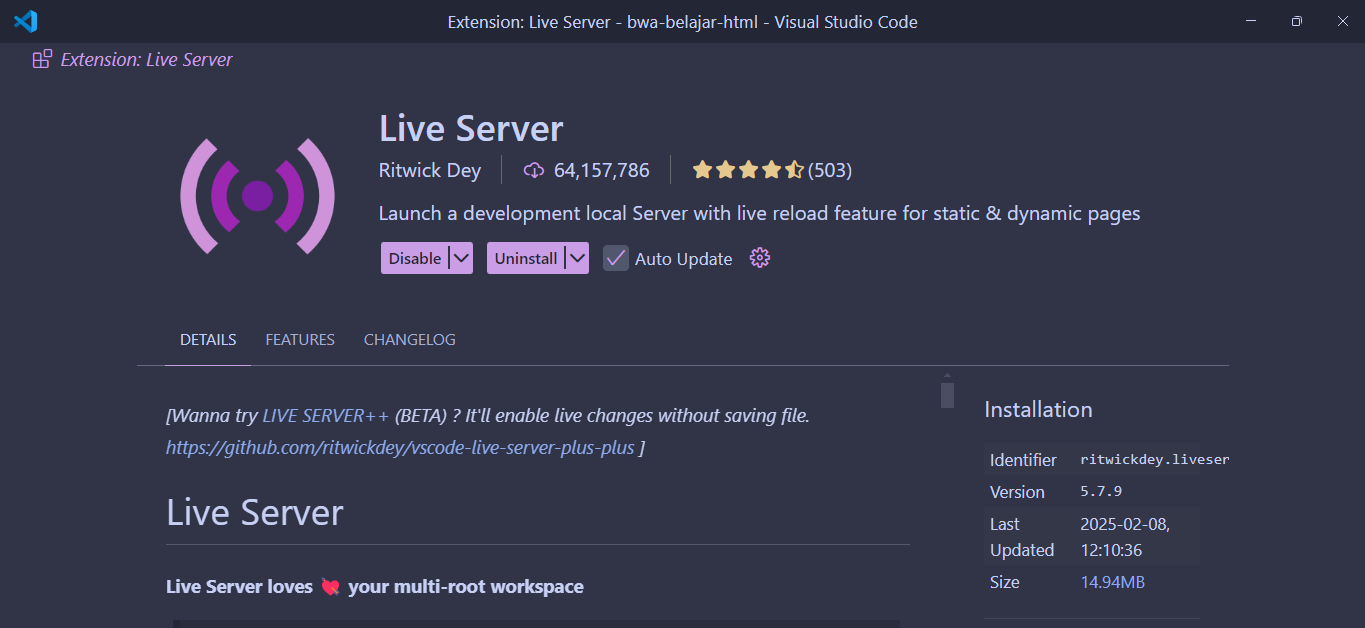1365x628 pixels.
Task: Toggle the Auto Update checkbox
Action: pyautogui.click(x=615, y=258)
